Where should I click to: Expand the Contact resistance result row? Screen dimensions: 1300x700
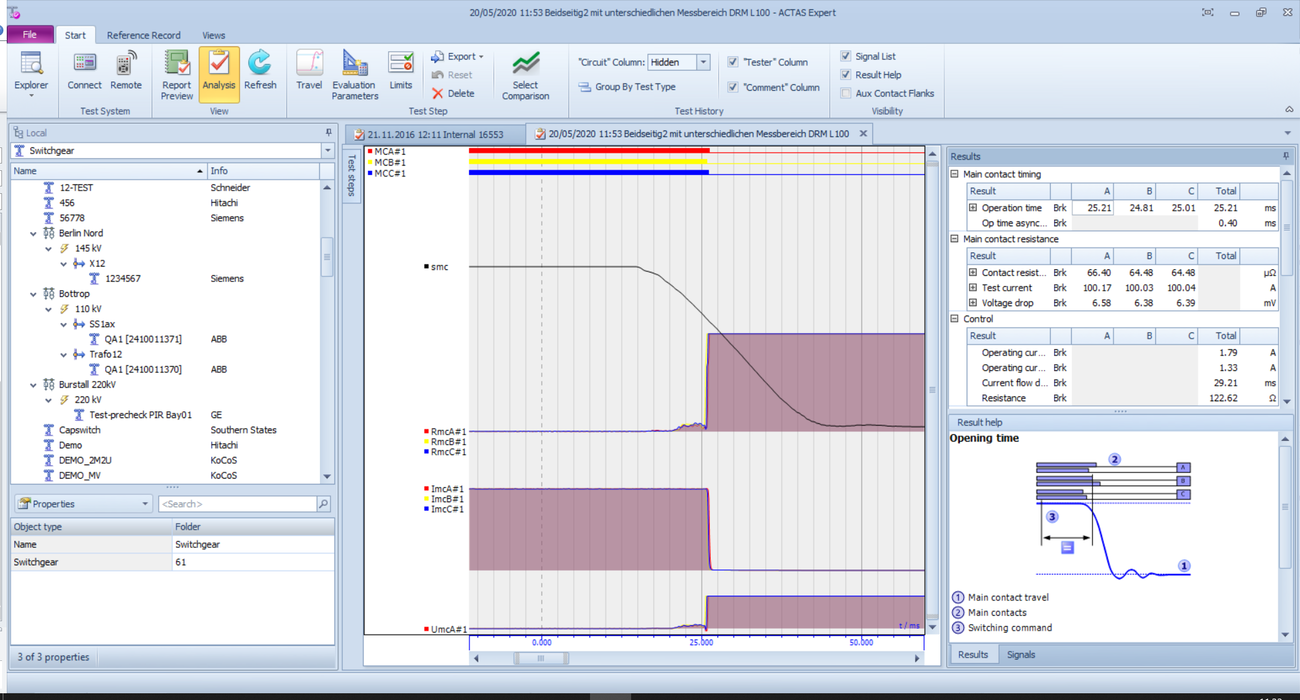click(x=973, y=272)
